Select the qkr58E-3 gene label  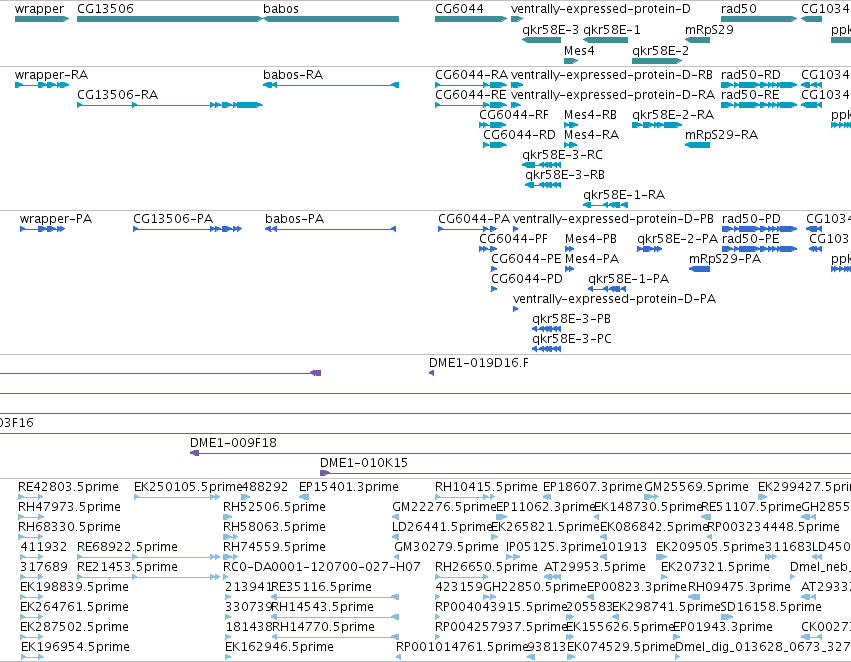tap(550, 29)
